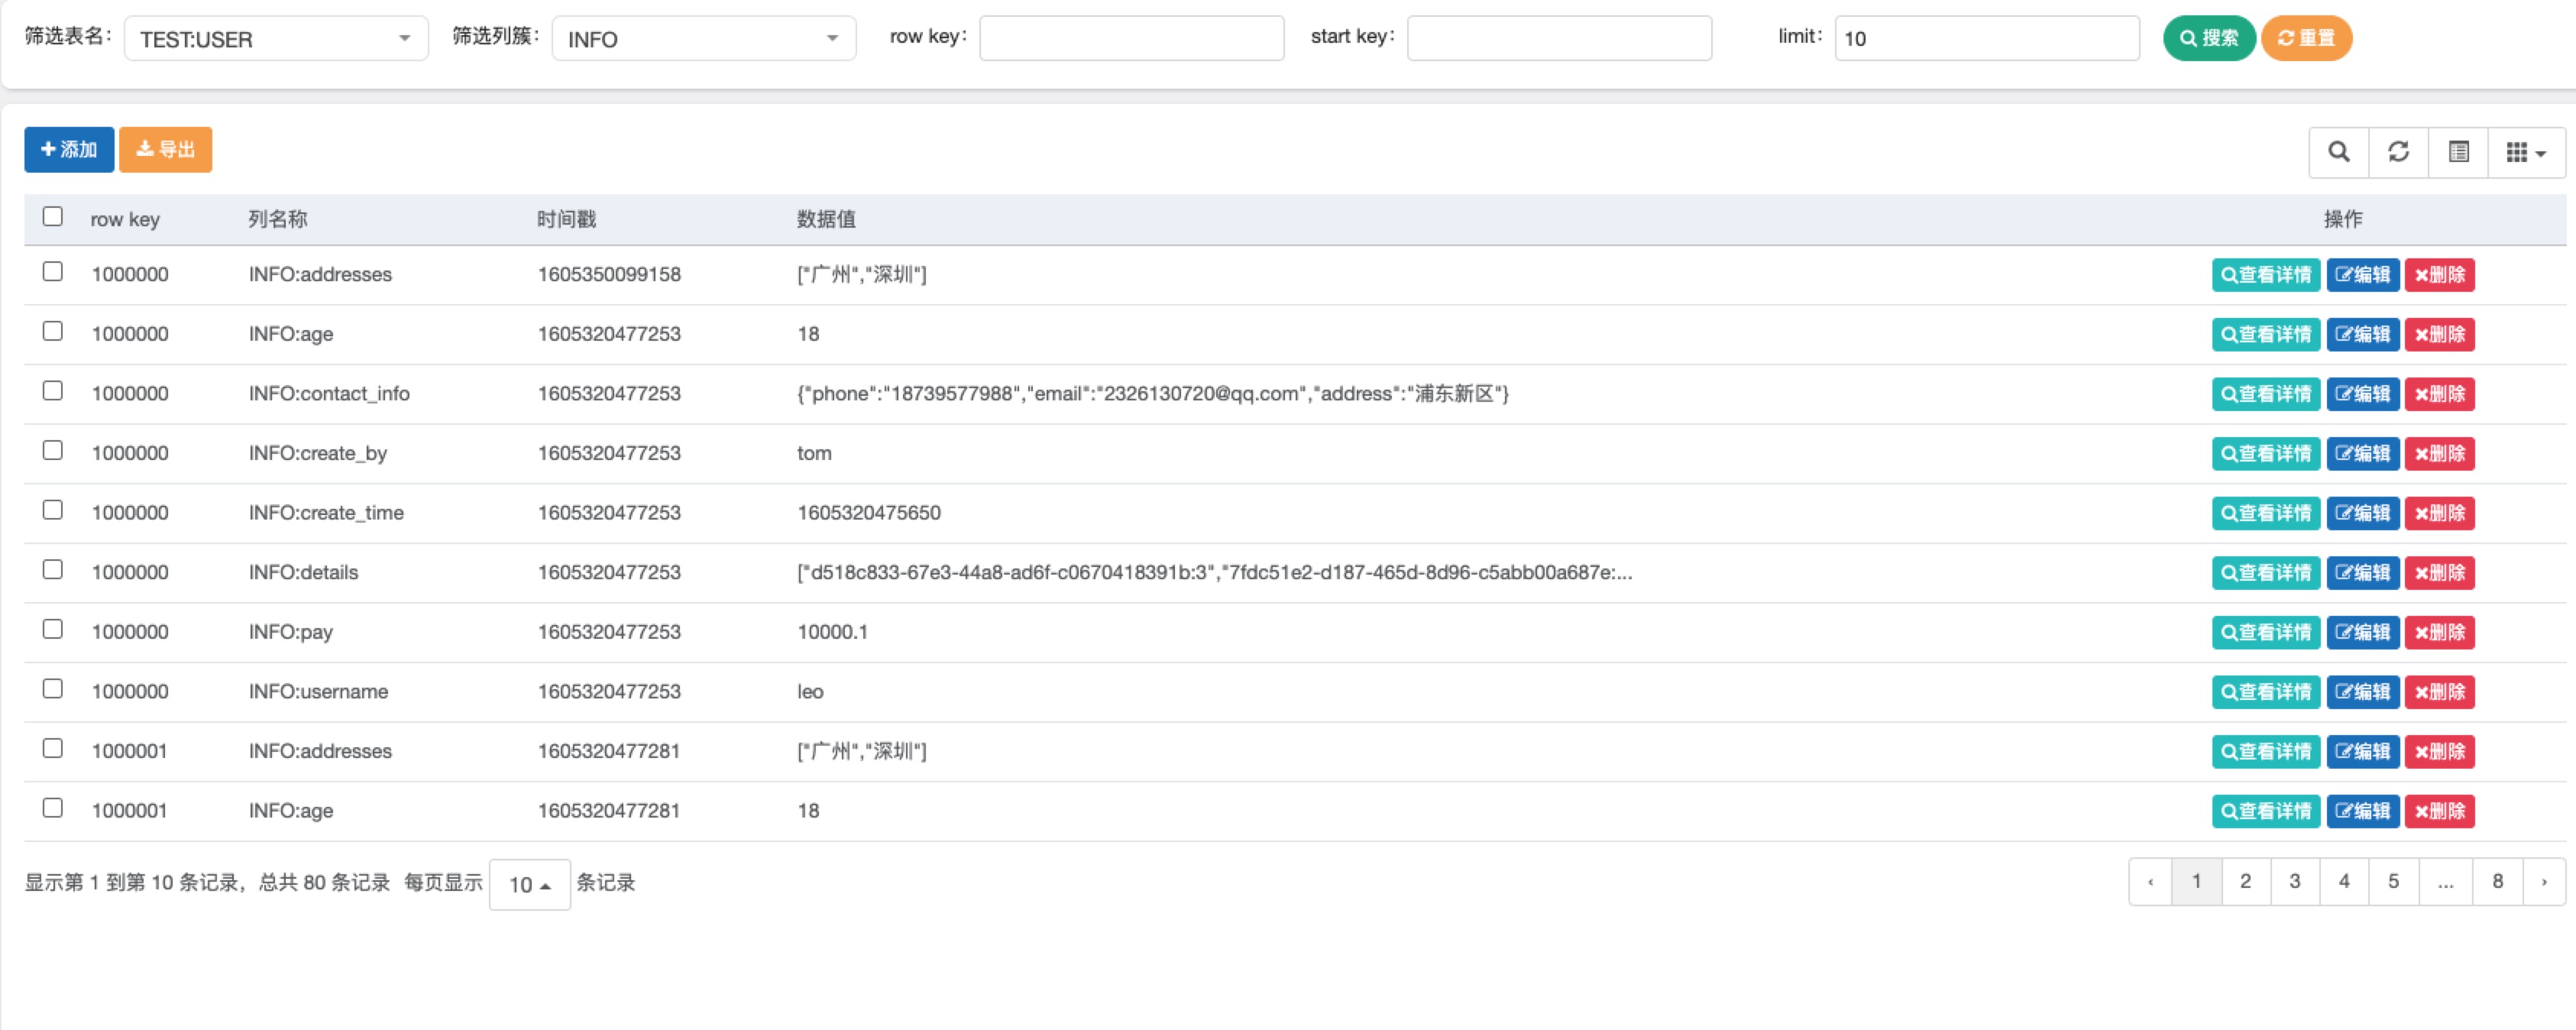The width and height of the screenshot is (2576, 1030).
Task: Tick checkbox for INFO:create_by row
Action: point(53,451)
